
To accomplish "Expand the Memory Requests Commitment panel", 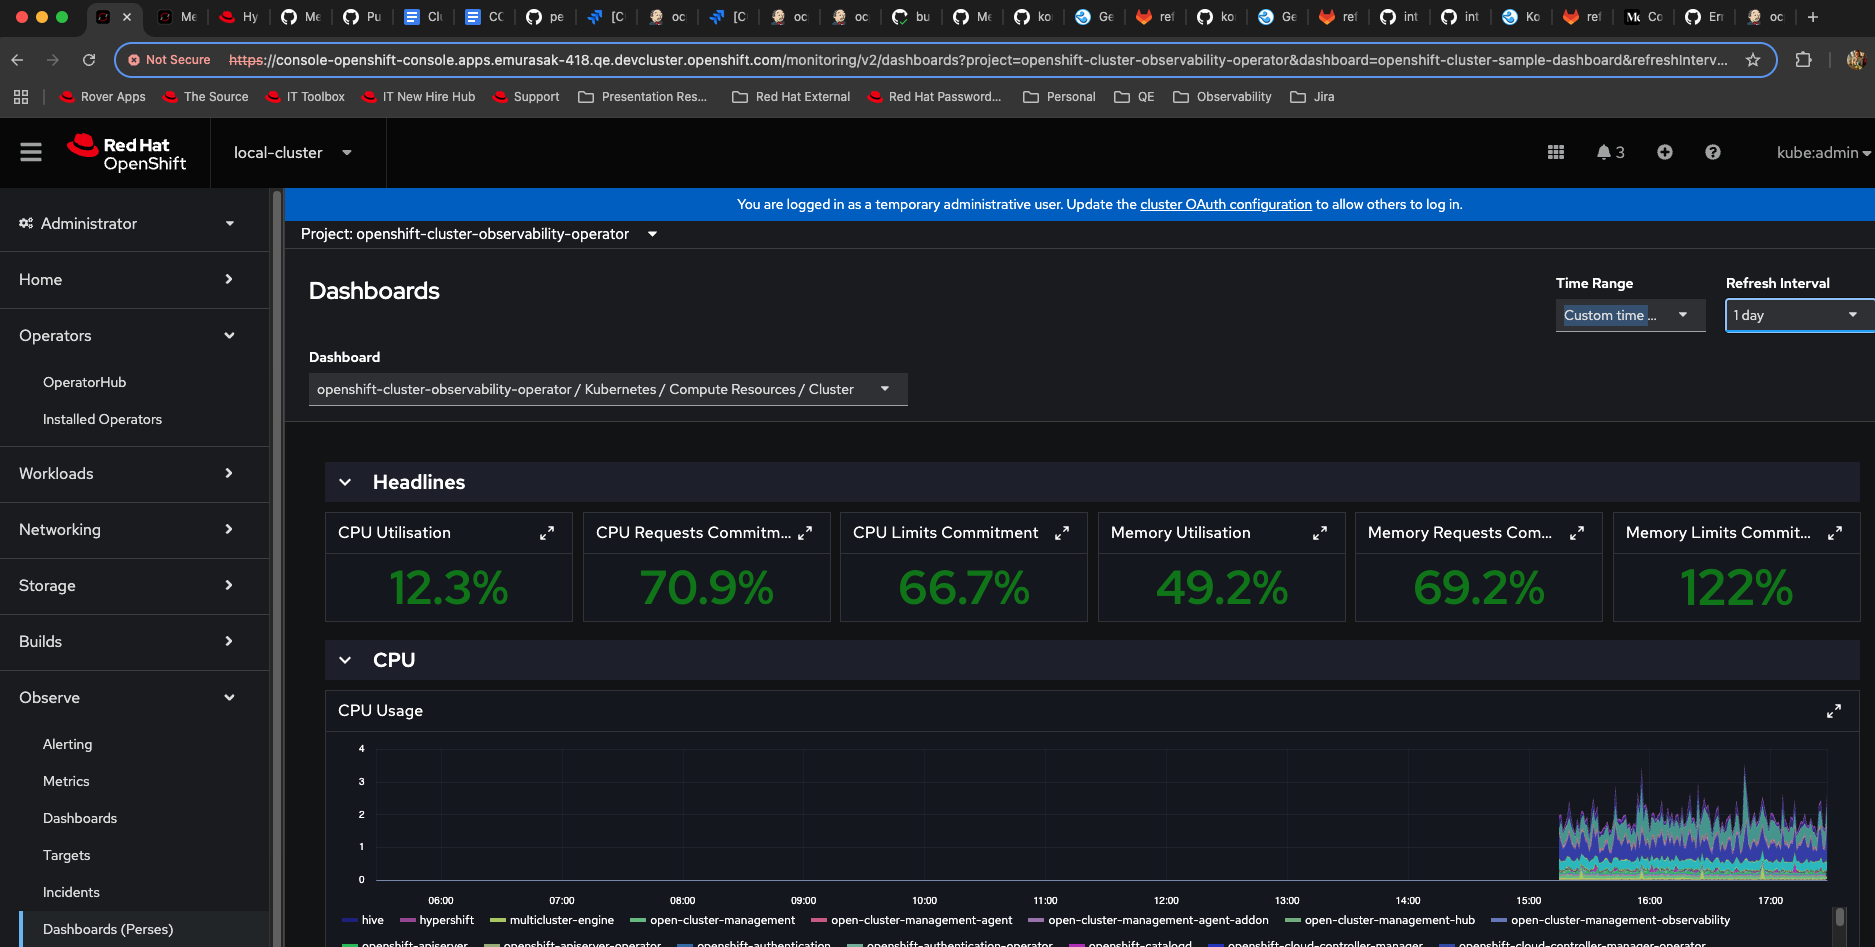I will tap(1577, 533).
